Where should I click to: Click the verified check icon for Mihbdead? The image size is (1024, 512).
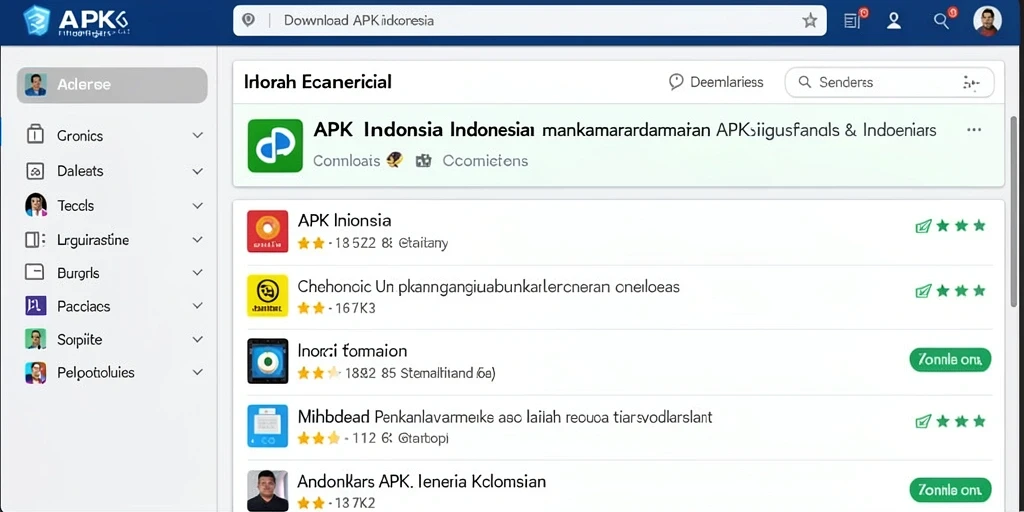coord(923,421)
